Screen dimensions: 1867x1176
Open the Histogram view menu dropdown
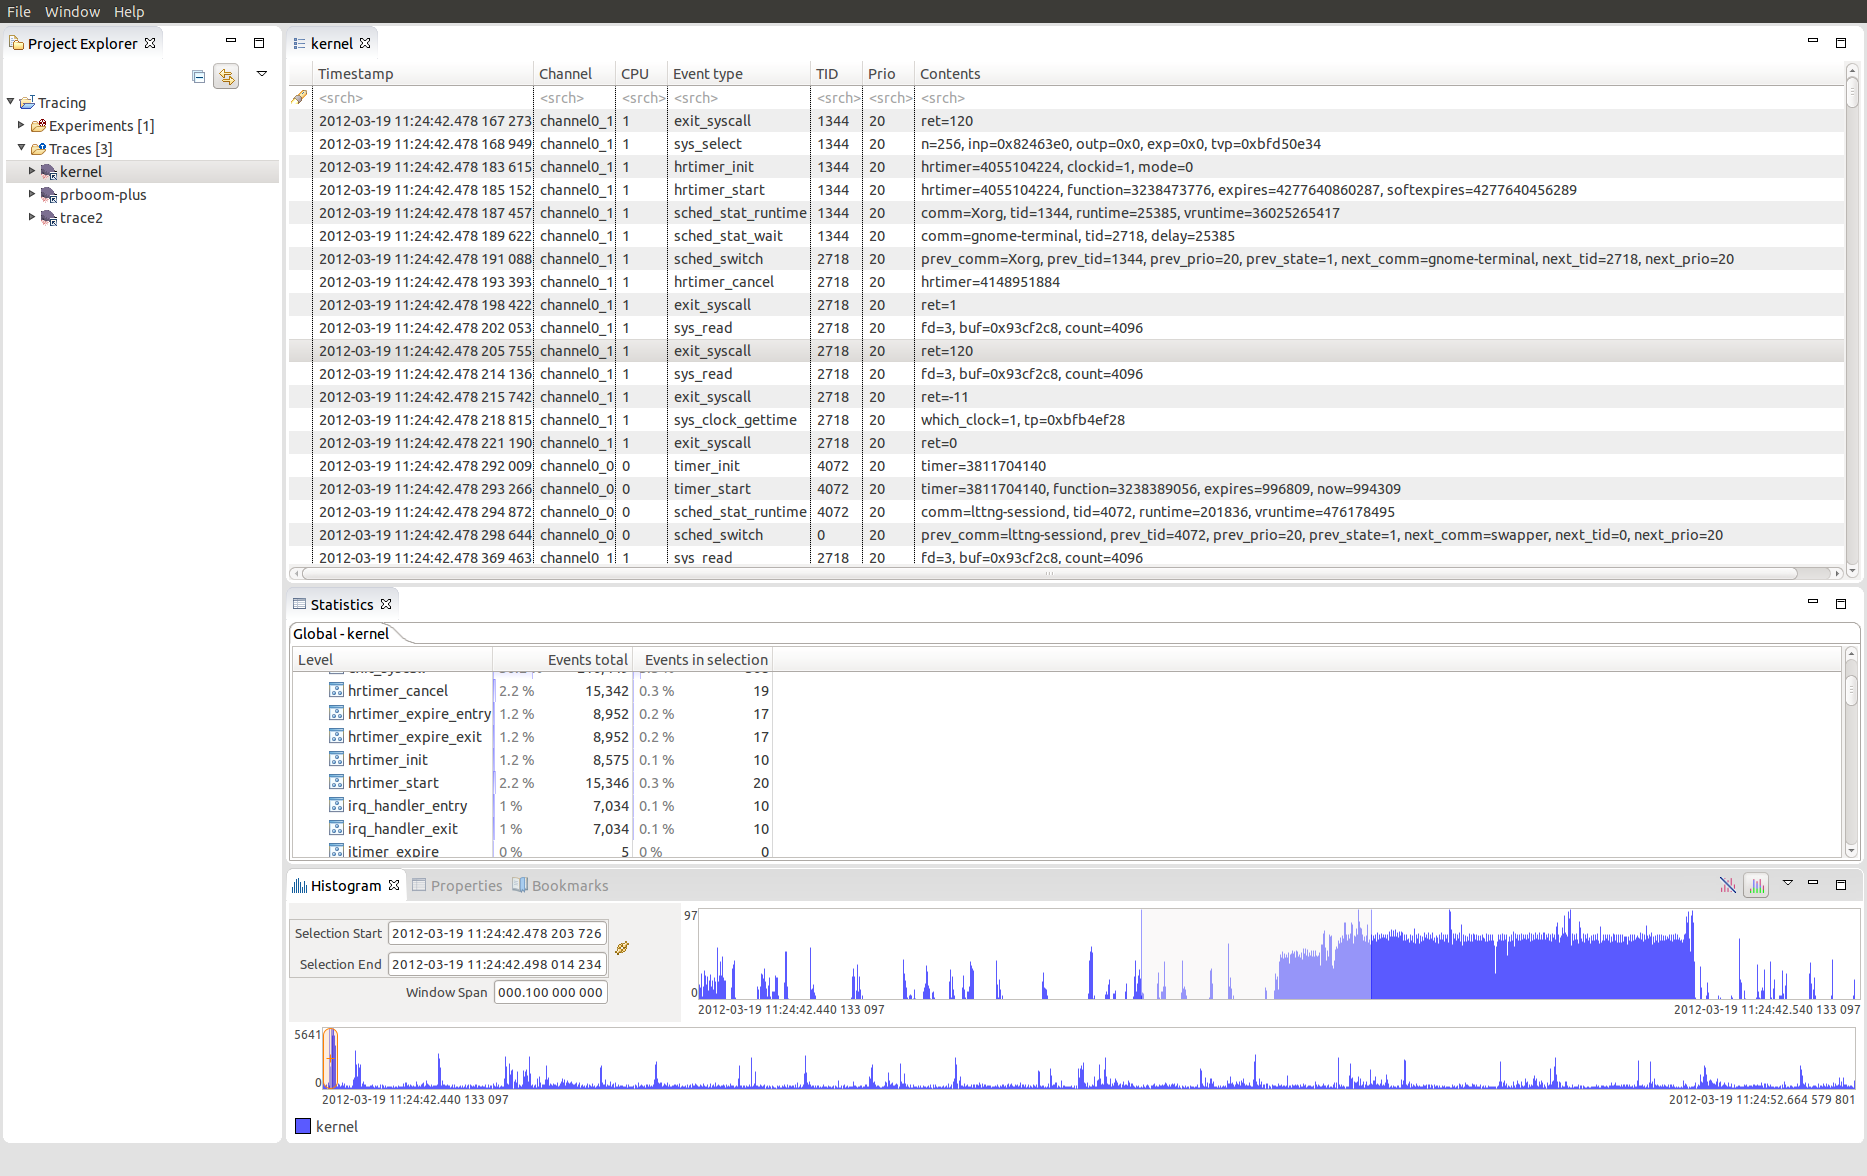point(1787,883)
